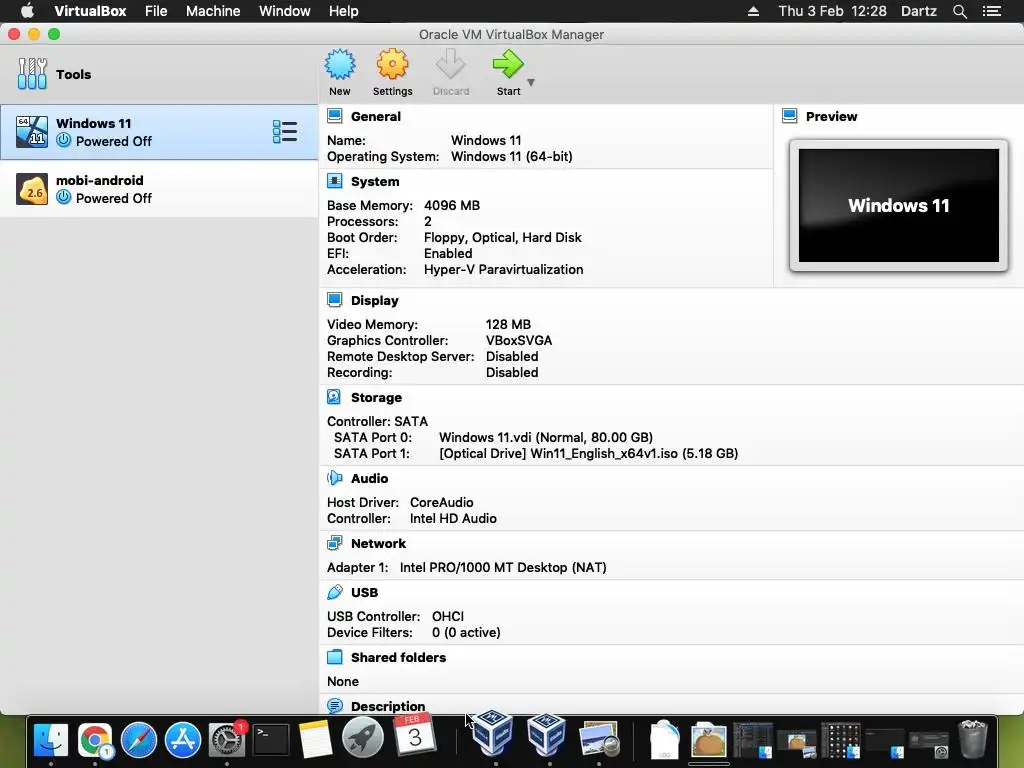The image size is (1024, 768).
Task: Click the 4096 MB base memory value
Action: [x=452, y=205]
